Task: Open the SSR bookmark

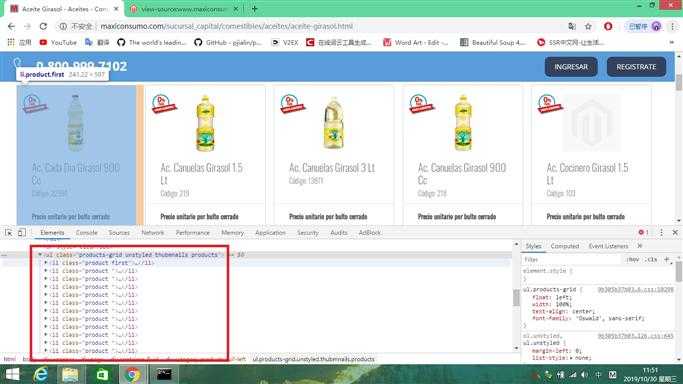Action: click(x=571, y=42)
